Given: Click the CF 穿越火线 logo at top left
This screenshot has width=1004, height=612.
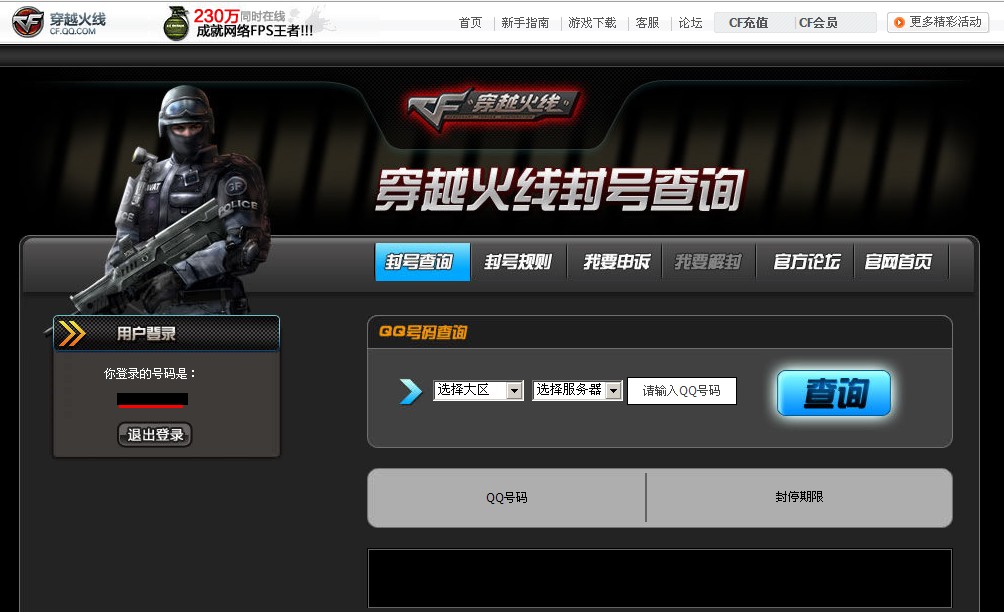Looking at the screenshot, I should [59, 22].
